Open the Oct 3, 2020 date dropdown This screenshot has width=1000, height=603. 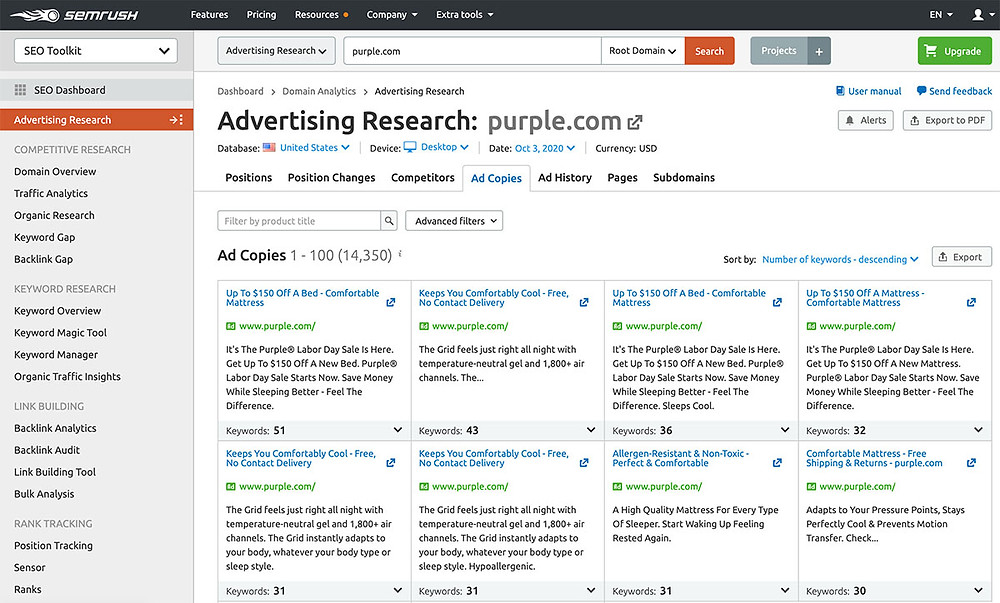(x=545, y=148)
